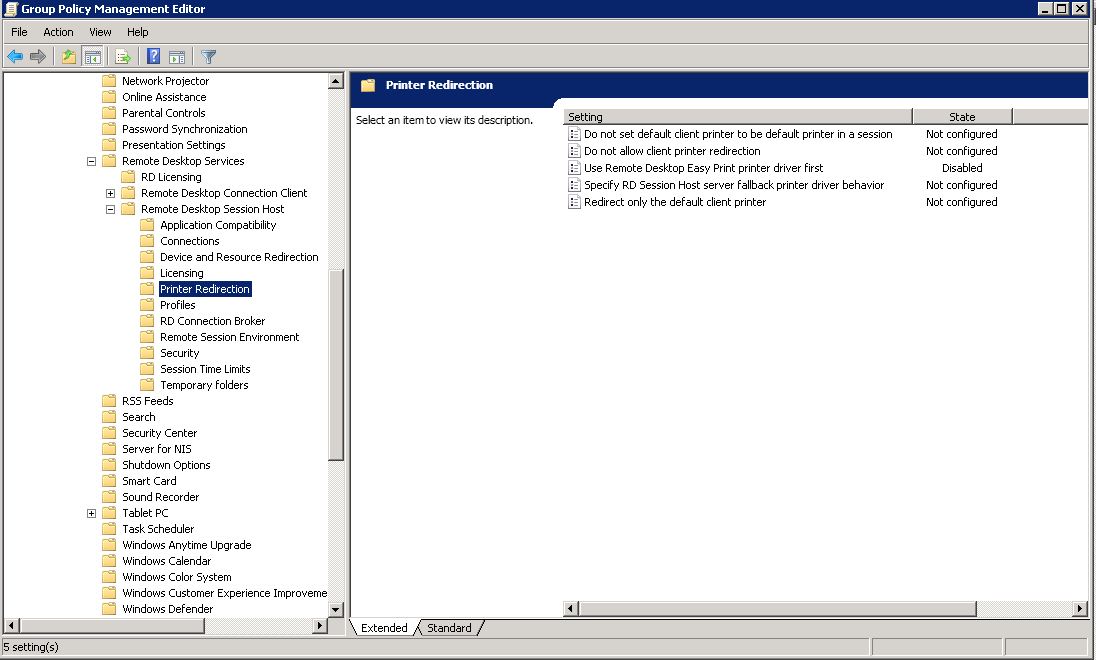This screenshot has height=660, width=1096.
Task: Click policy icon beside Do not set default client printer
Action: 575,134
